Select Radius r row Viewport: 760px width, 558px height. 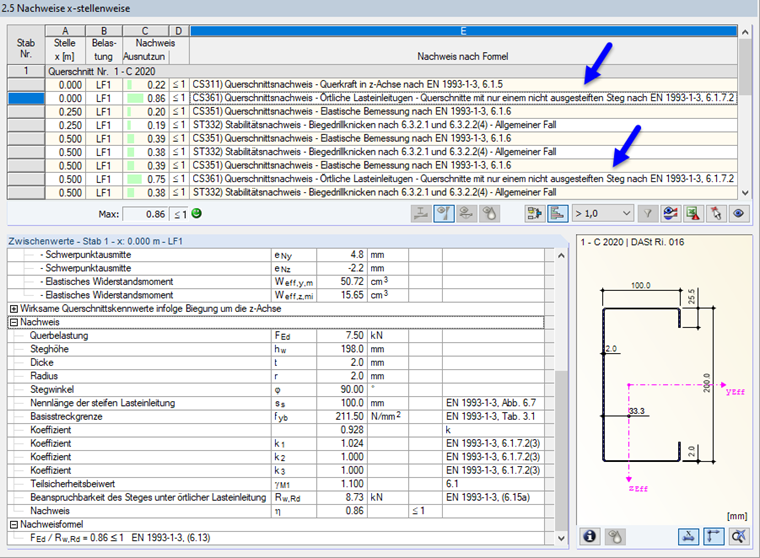point(276,376)
